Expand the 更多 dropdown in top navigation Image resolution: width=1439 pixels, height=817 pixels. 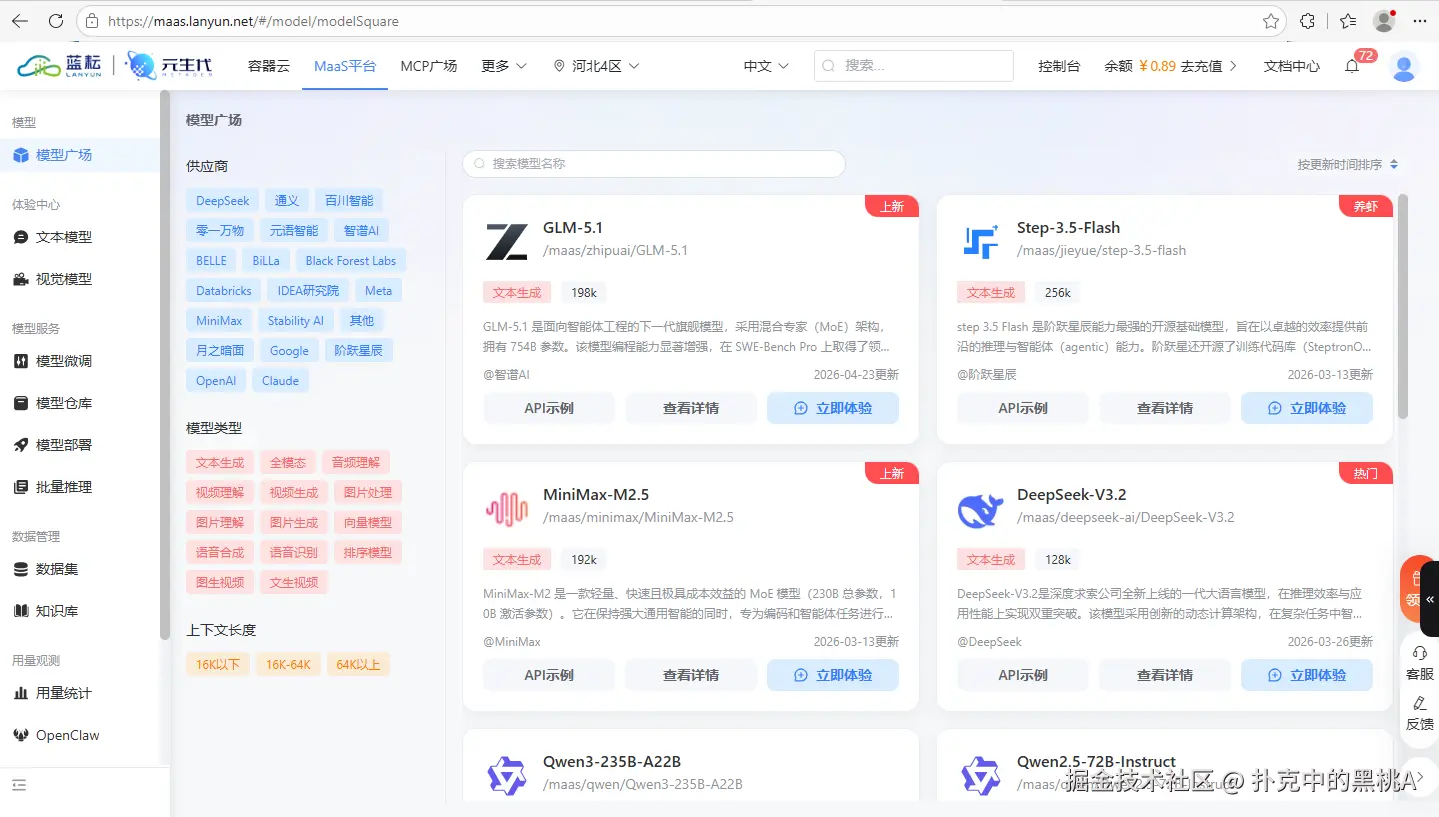tap(503, 66)
